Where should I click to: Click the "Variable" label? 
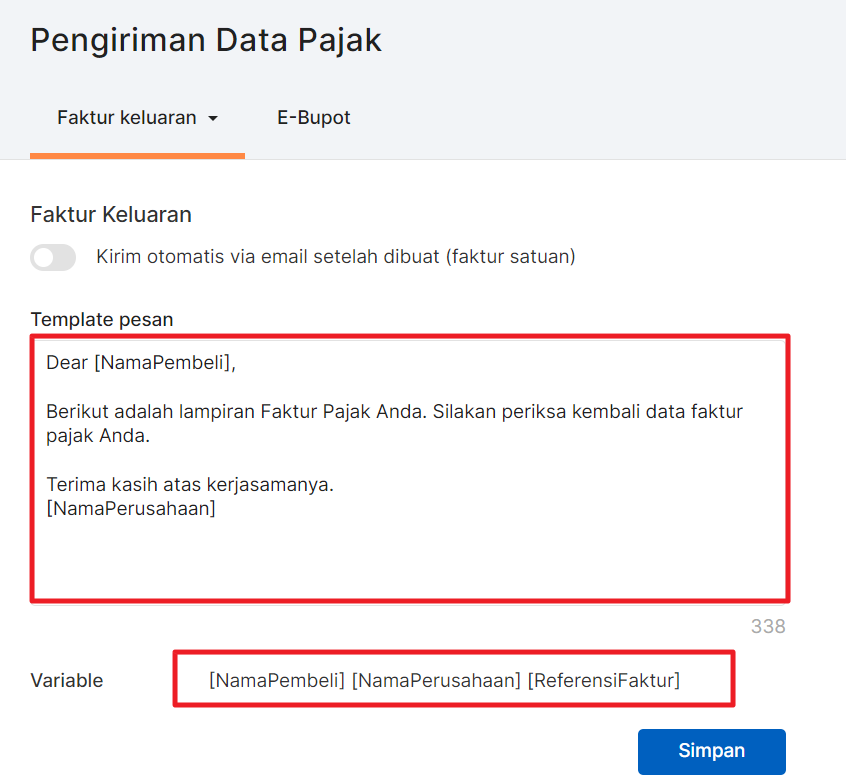67,680
